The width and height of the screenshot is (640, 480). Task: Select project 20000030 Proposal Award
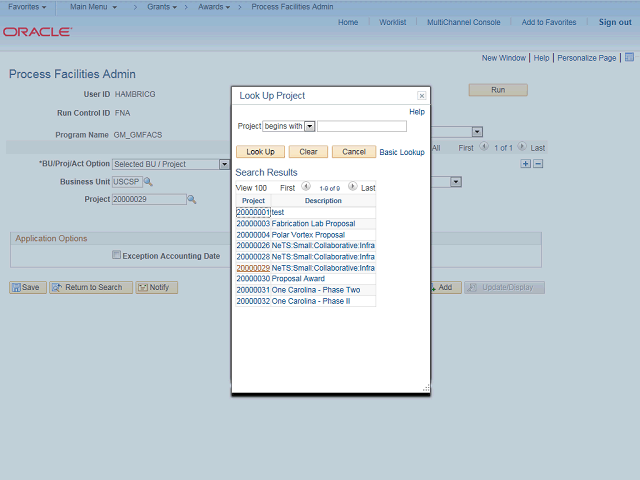tap(253, 279)
